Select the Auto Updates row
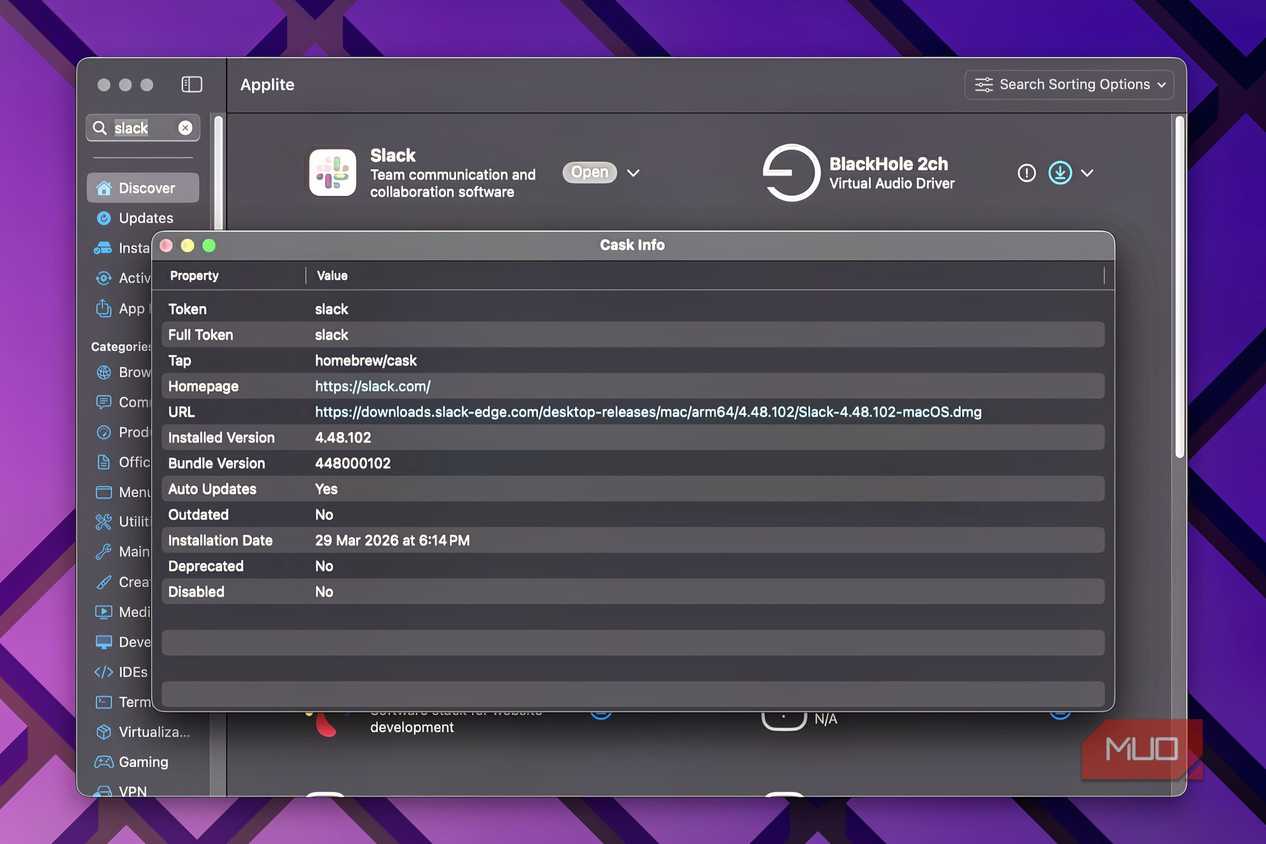Screen dimensions: 1266x844 (x=633, y=489)
